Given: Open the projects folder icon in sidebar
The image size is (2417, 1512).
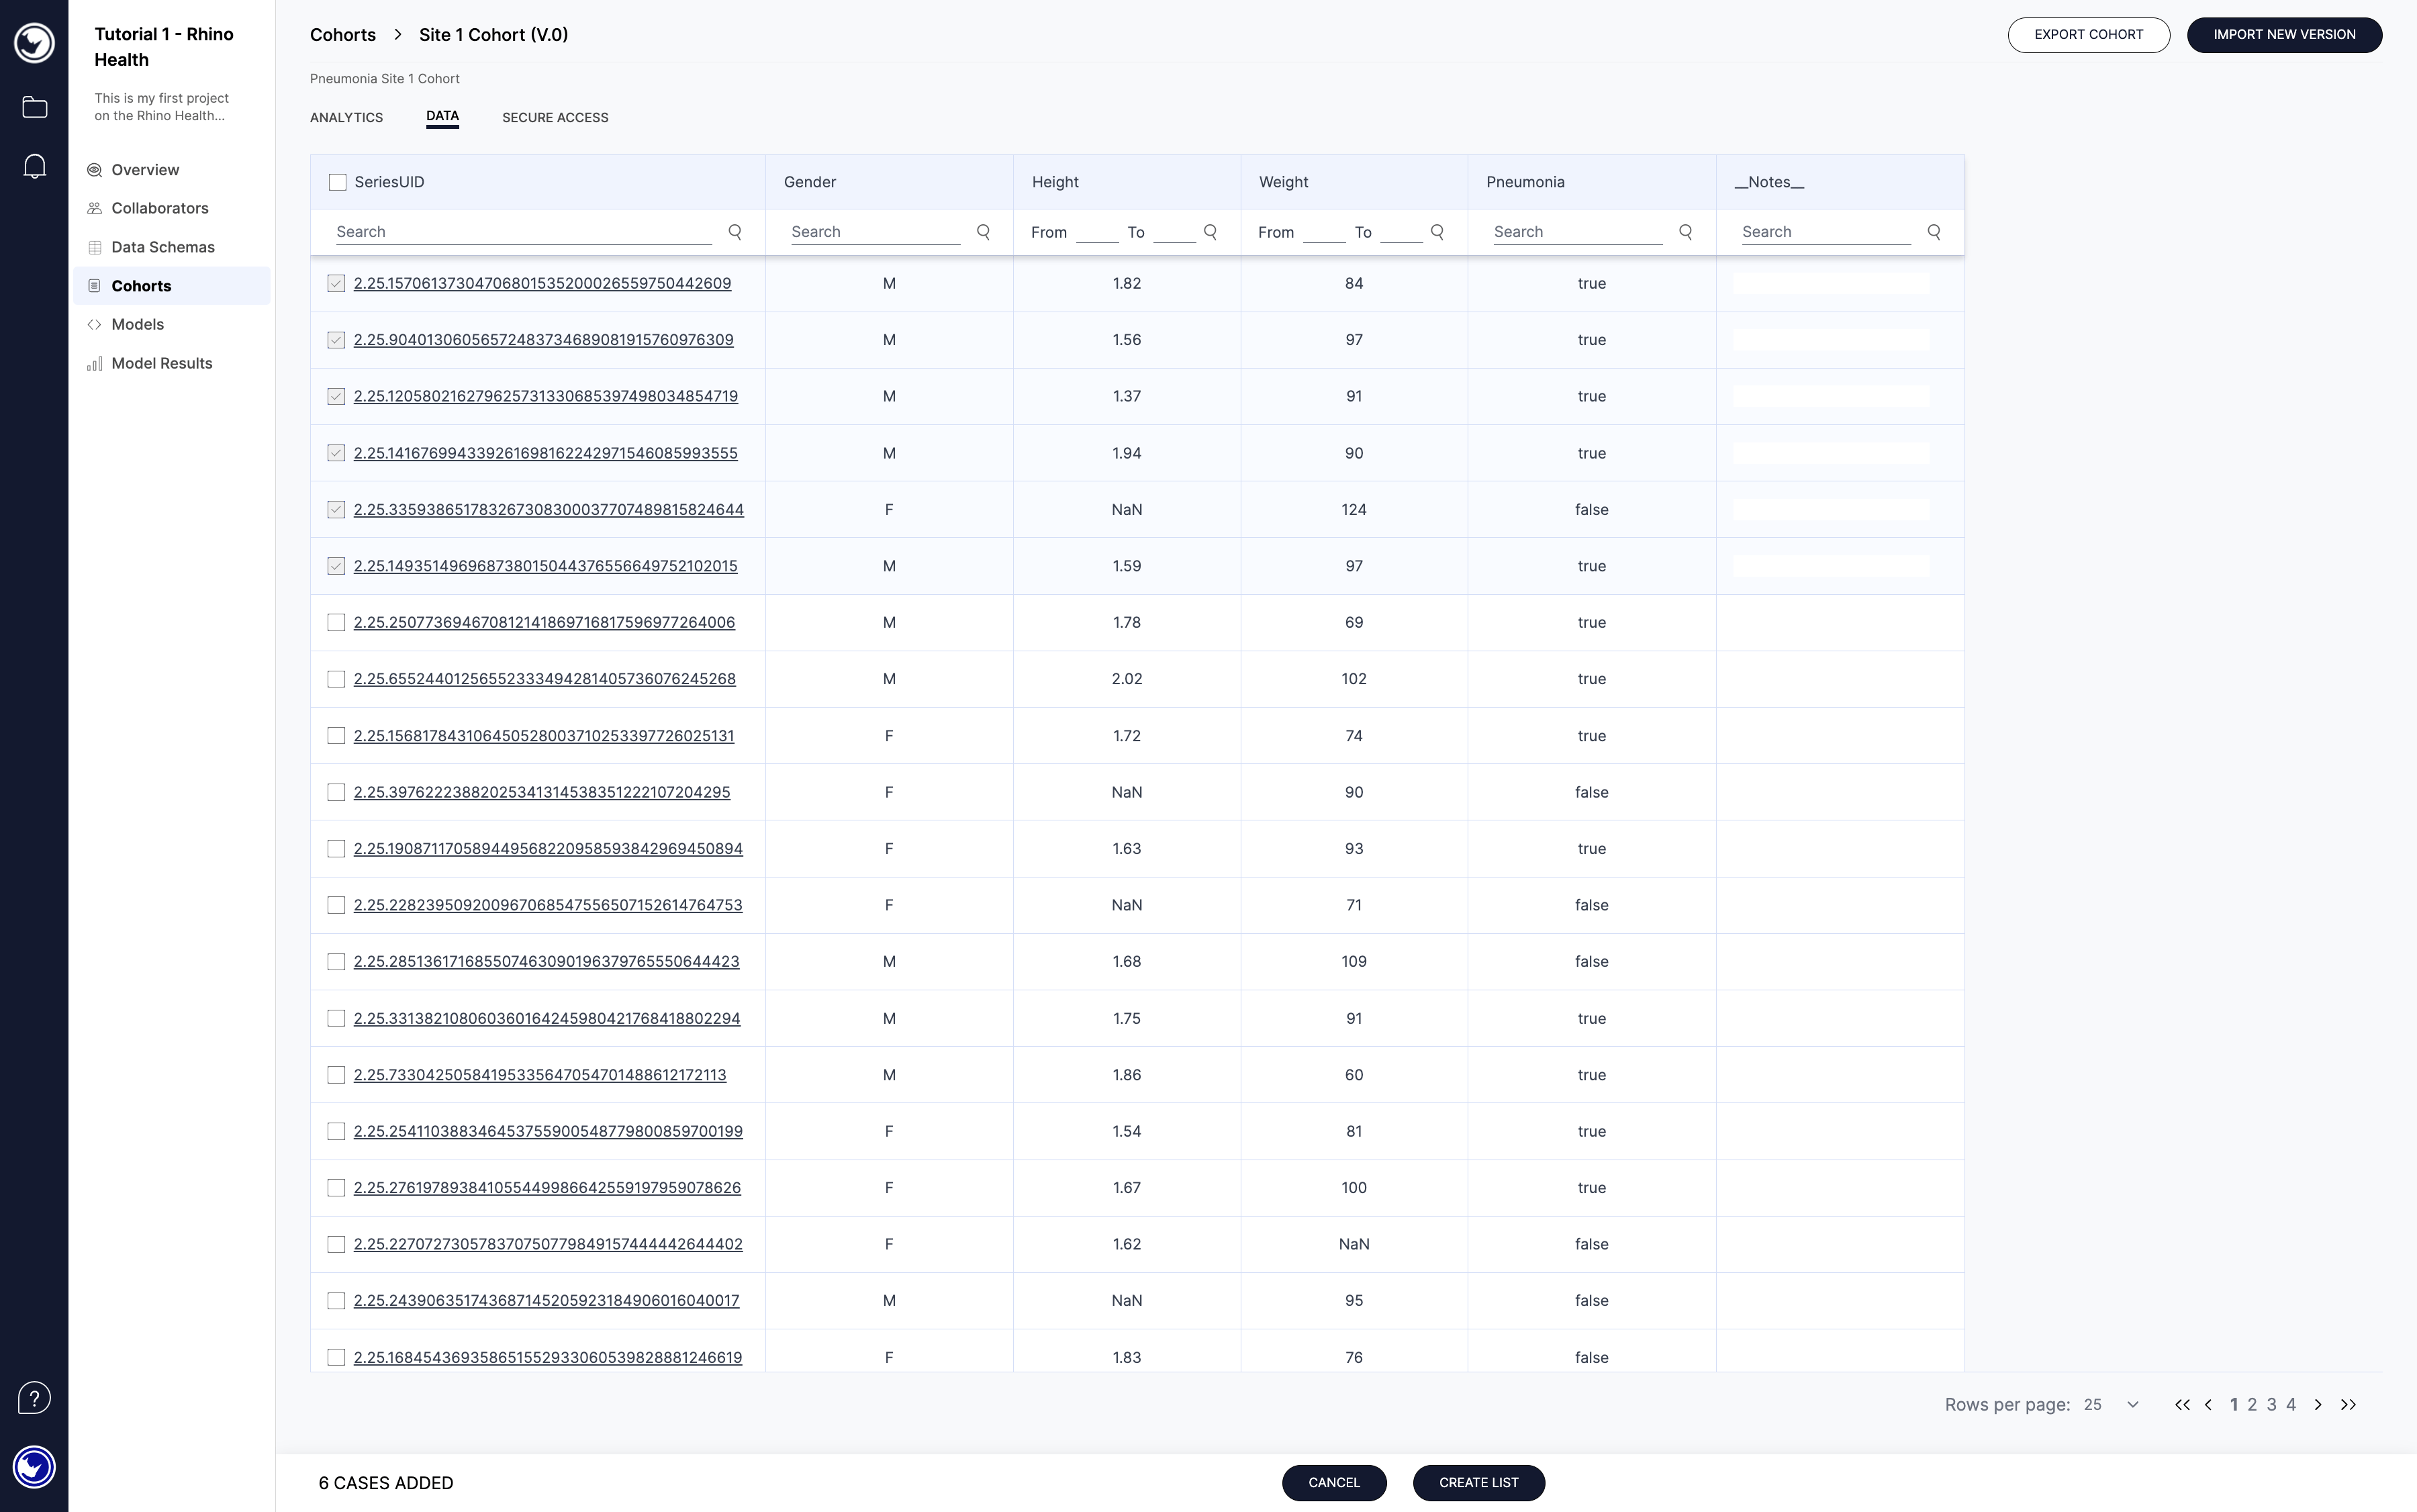Looking at the screenshot, I should (x=34, y=107).
